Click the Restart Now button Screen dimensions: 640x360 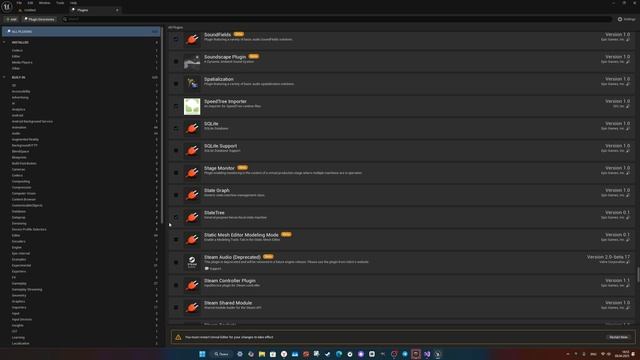[x=618, y=337]
